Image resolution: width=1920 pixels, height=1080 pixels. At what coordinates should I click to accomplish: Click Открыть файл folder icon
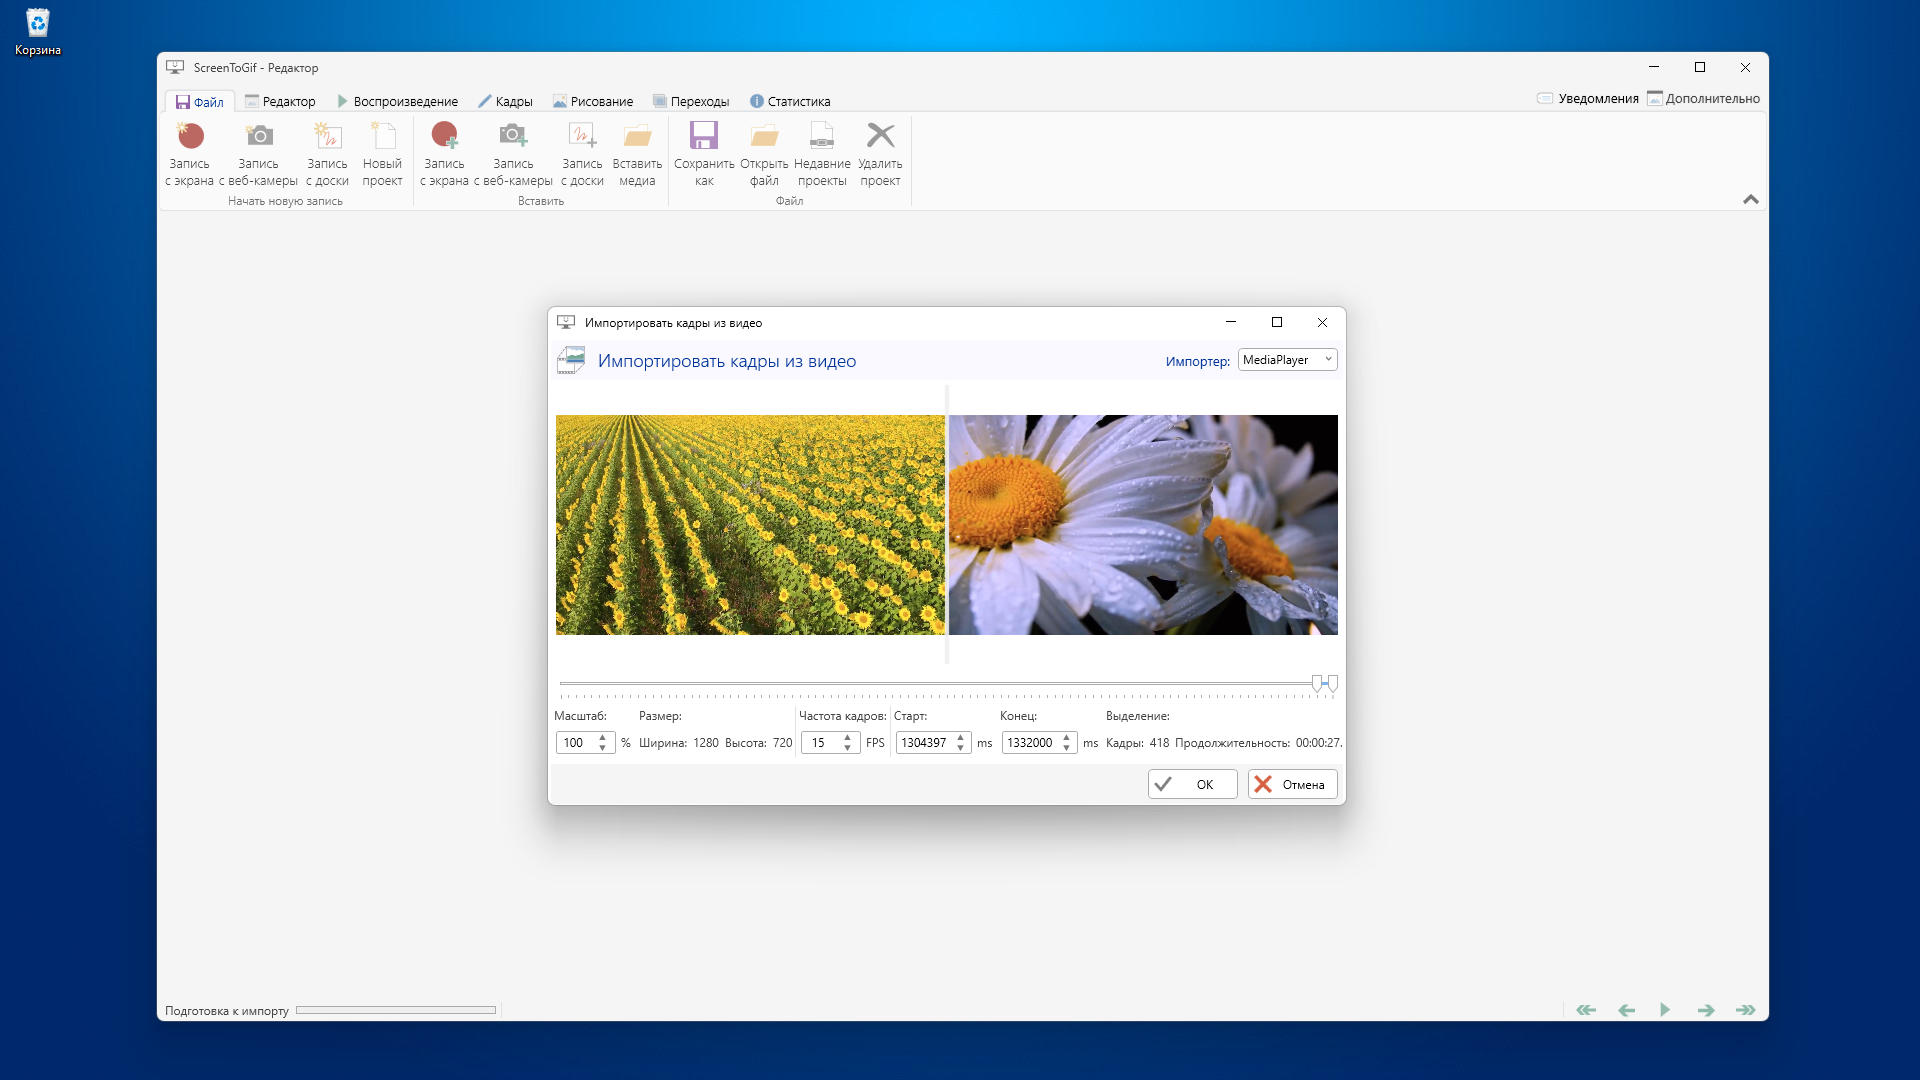pyautogui.click(x=764, y=136)
